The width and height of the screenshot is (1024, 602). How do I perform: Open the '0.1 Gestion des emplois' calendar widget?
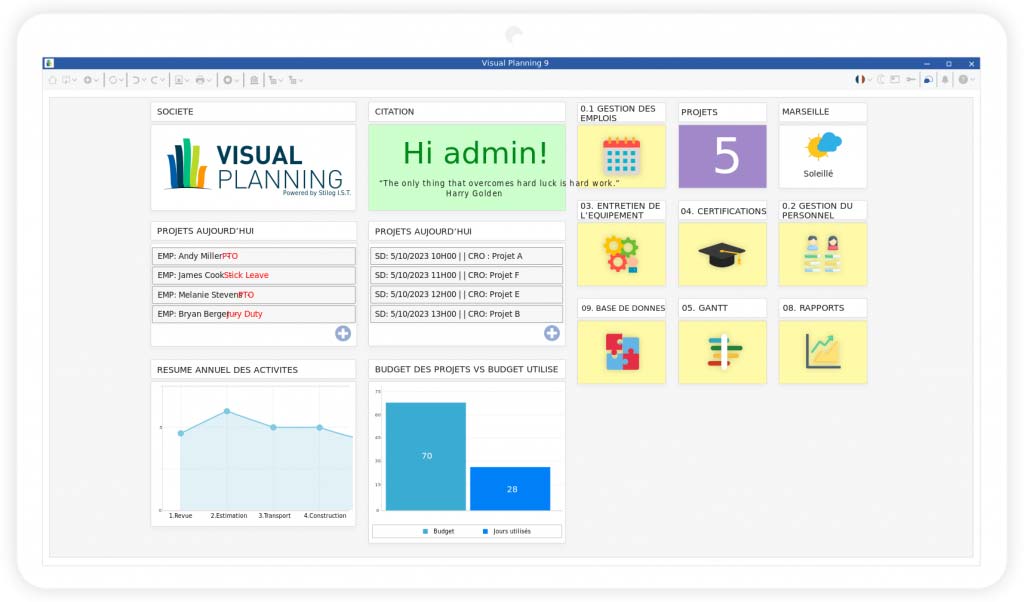621,156
